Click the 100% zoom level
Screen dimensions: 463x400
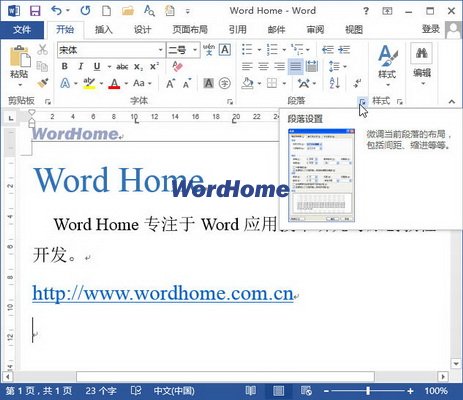[436, 391]
